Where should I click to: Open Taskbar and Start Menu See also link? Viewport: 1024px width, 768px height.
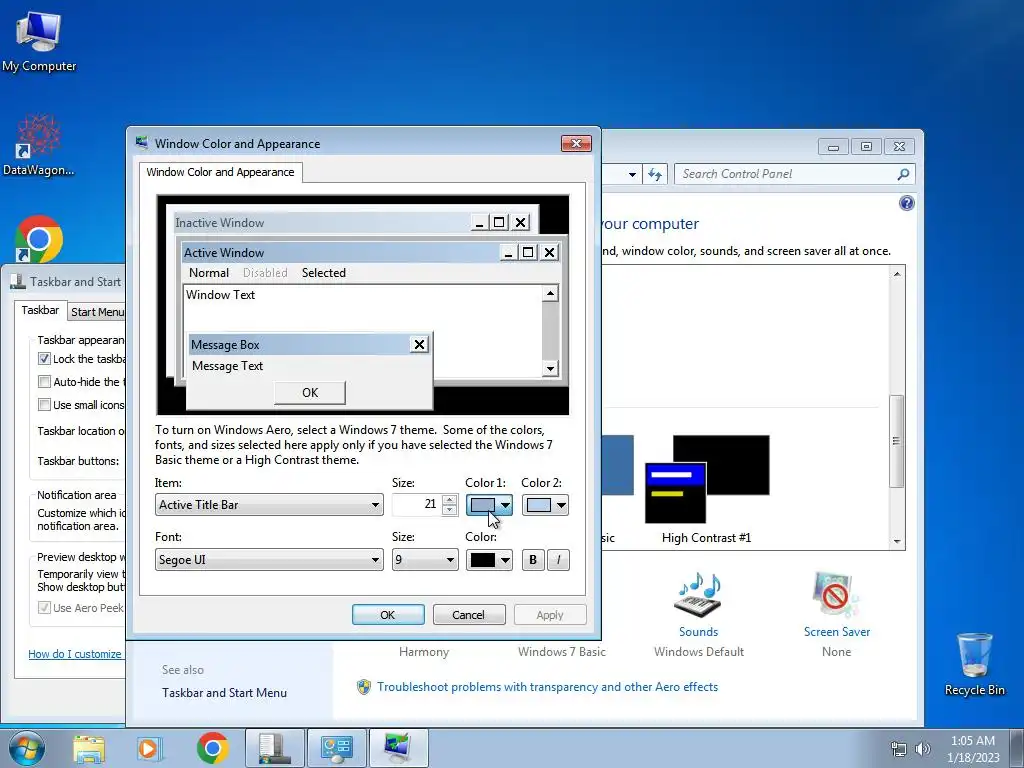click(x=224, y=693)
